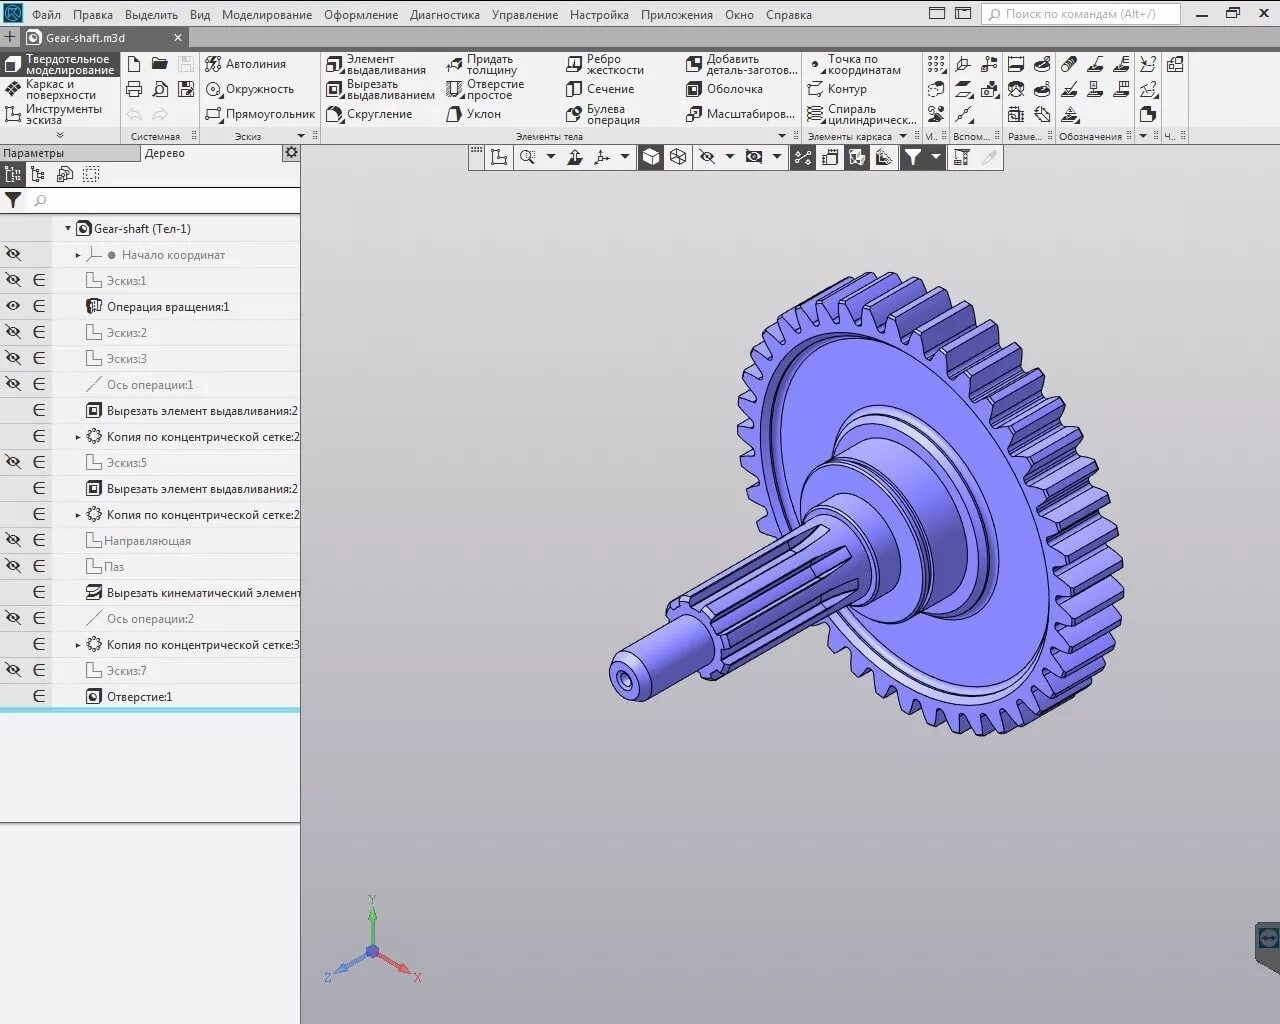
Task: Click the print icon in Системная panel
Action: (134, 89)
